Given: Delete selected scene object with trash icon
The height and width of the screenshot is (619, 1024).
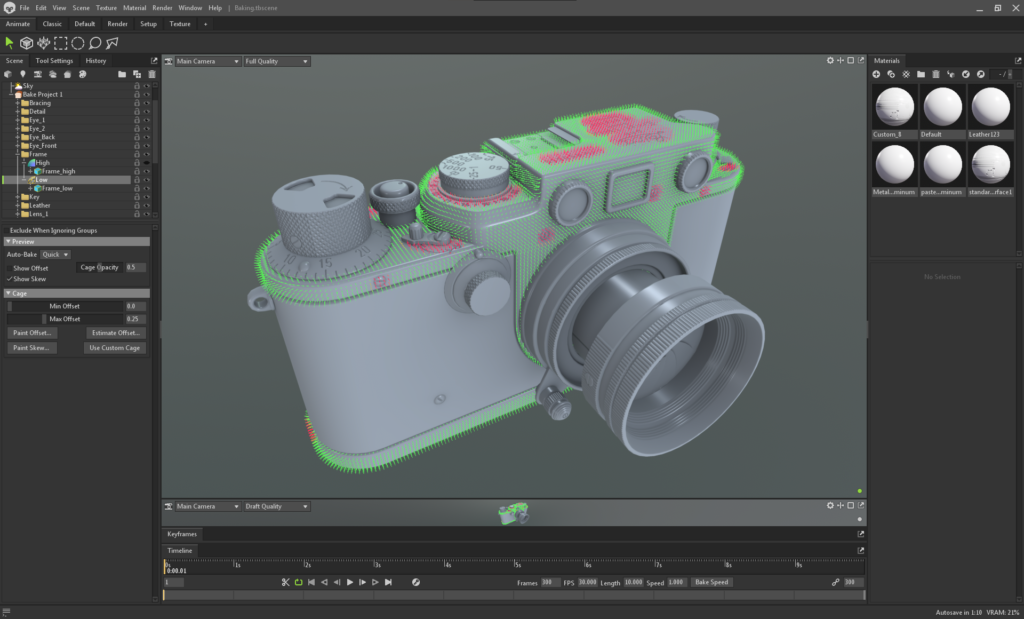Looking at the screenshot, I should pos(152,74).
